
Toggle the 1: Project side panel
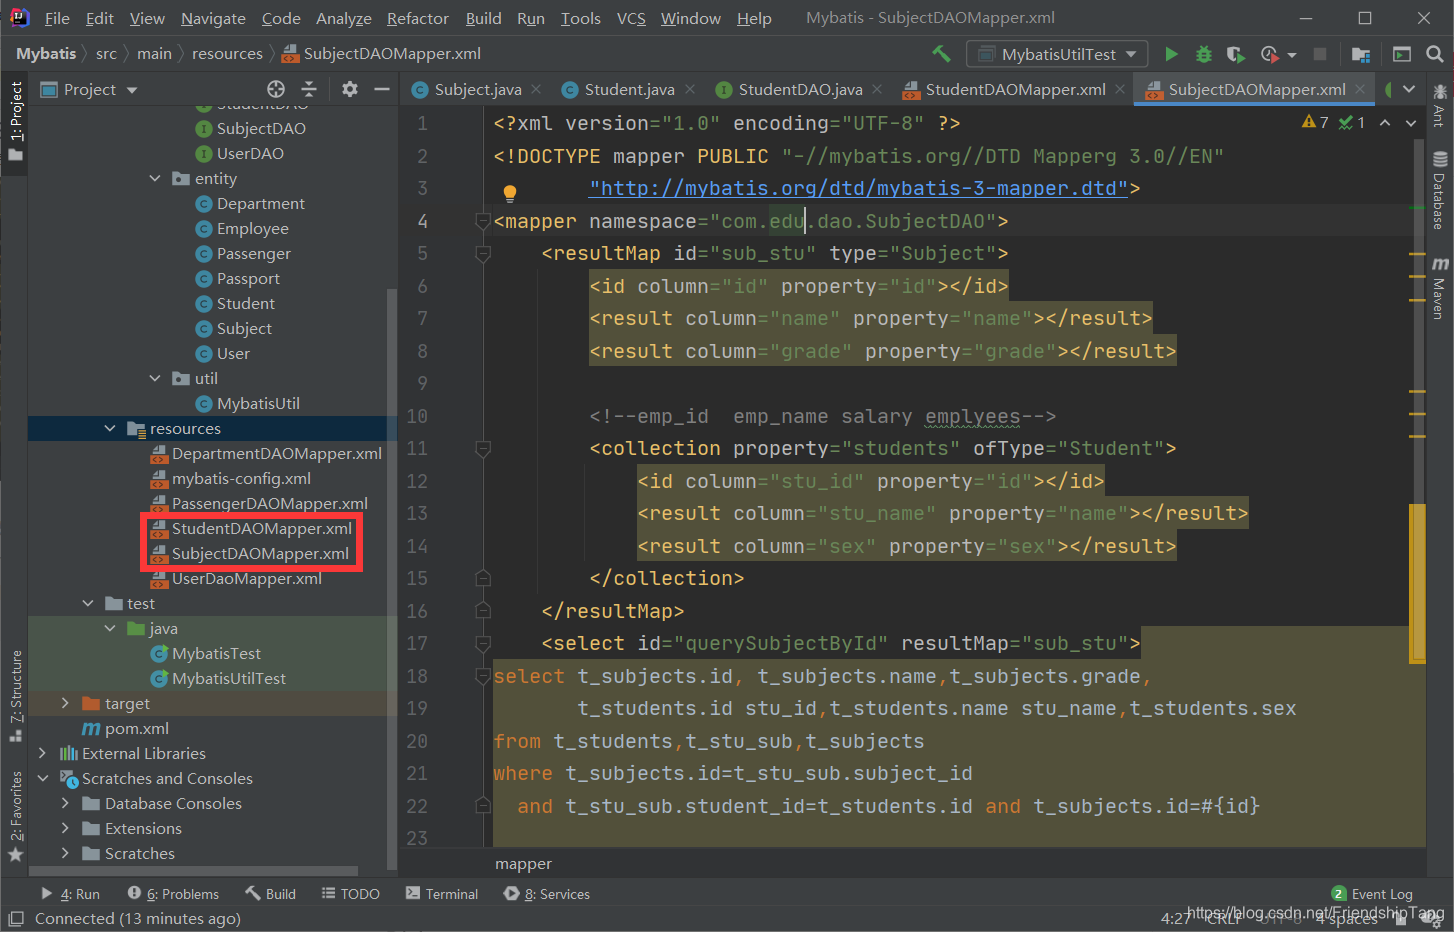[x=15, y=120]
